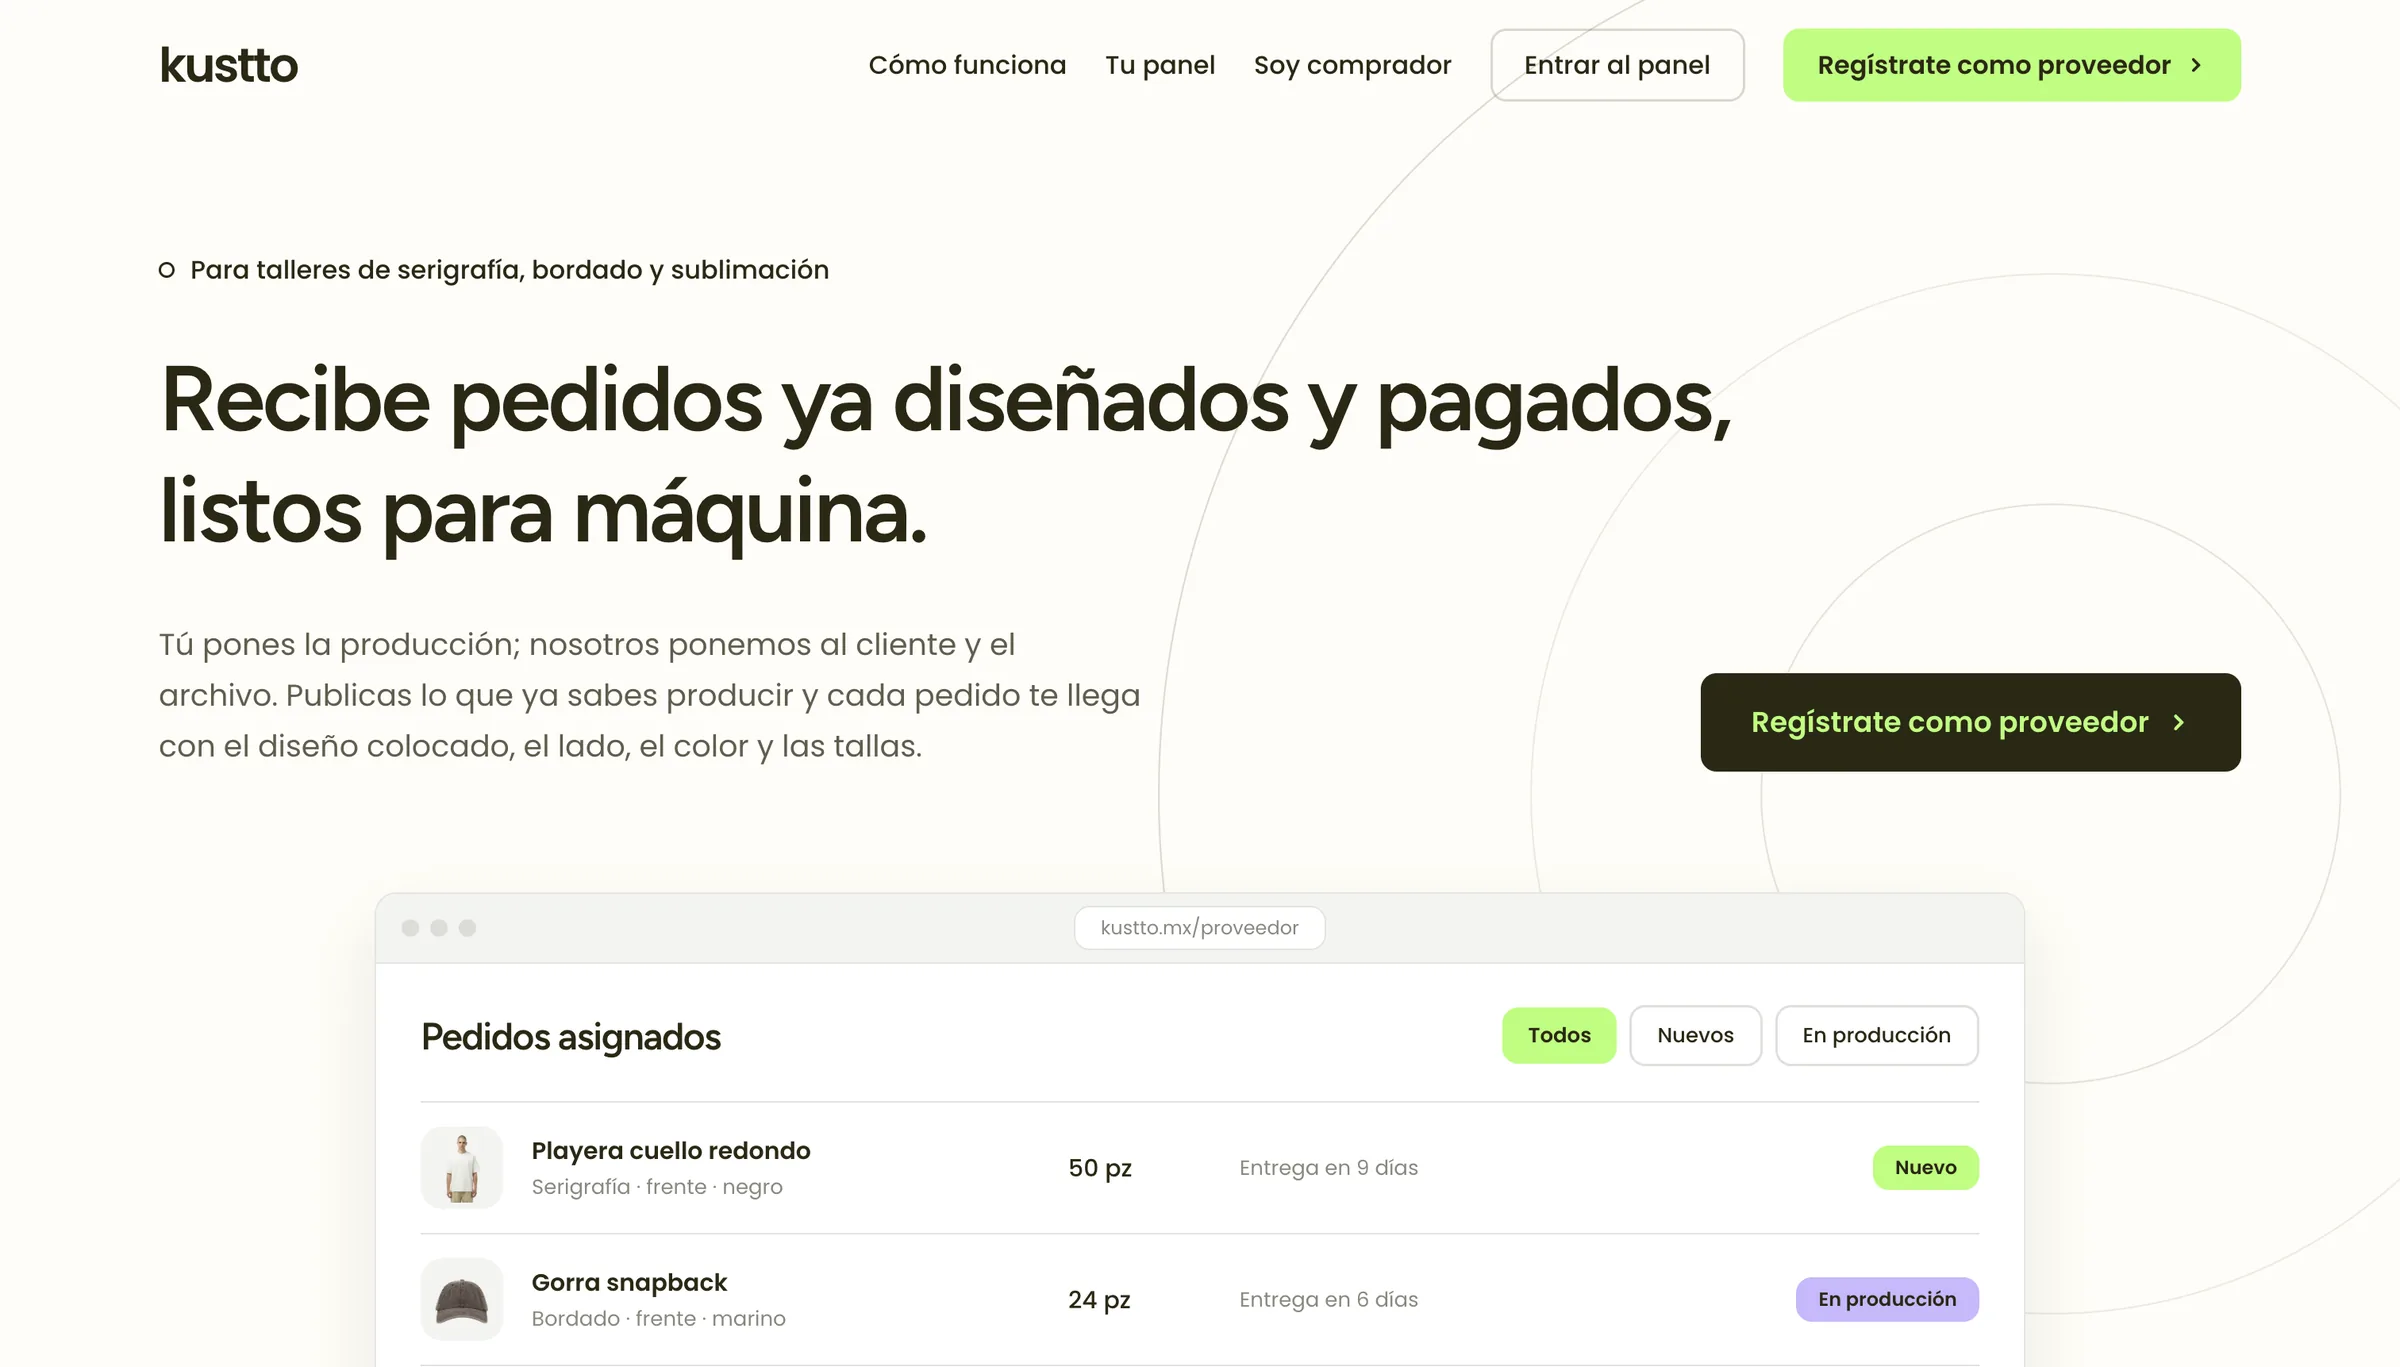Click Bordado · frente · marino details
This screenshot has width=2400, height=1367.
click(658, 1319)
